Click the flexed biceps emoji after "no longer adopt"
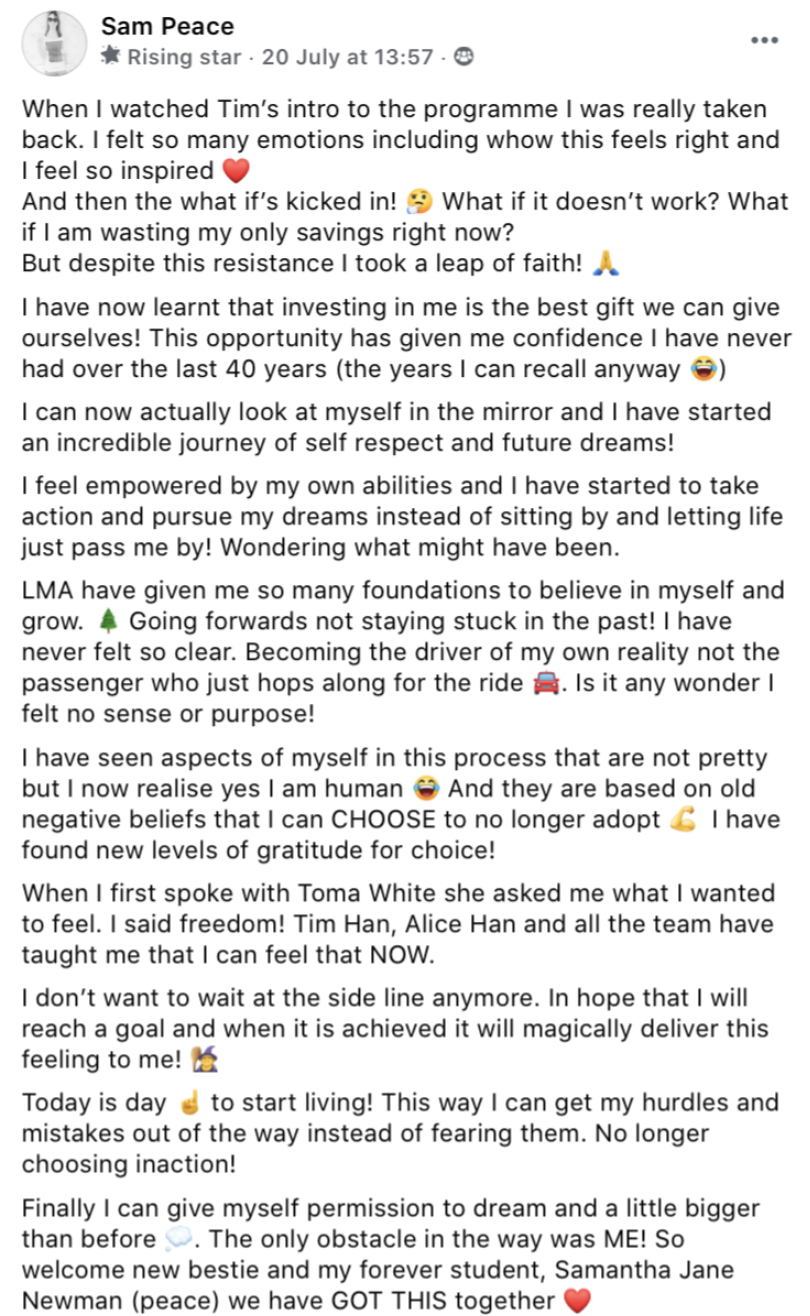The height and width of the screenshot is (1316, 810). [679, 820]
